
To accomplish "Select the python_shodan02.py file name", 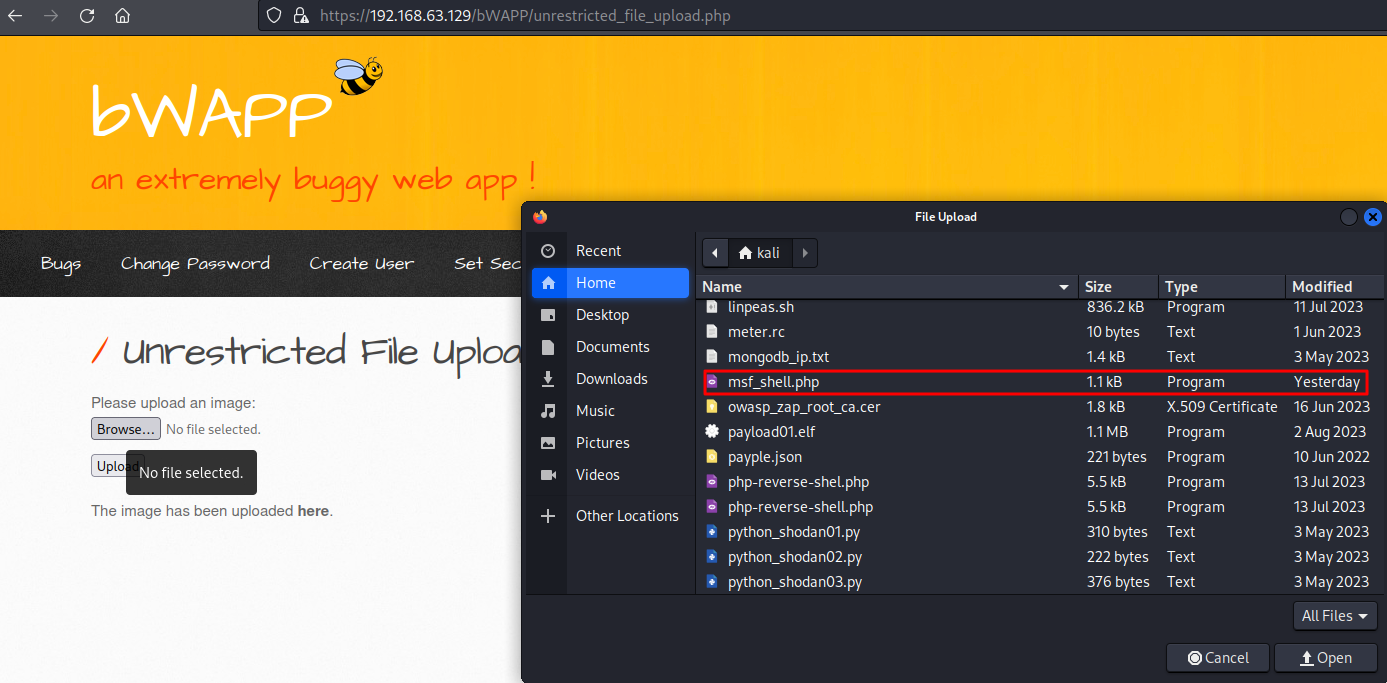I will click(795, 557).
